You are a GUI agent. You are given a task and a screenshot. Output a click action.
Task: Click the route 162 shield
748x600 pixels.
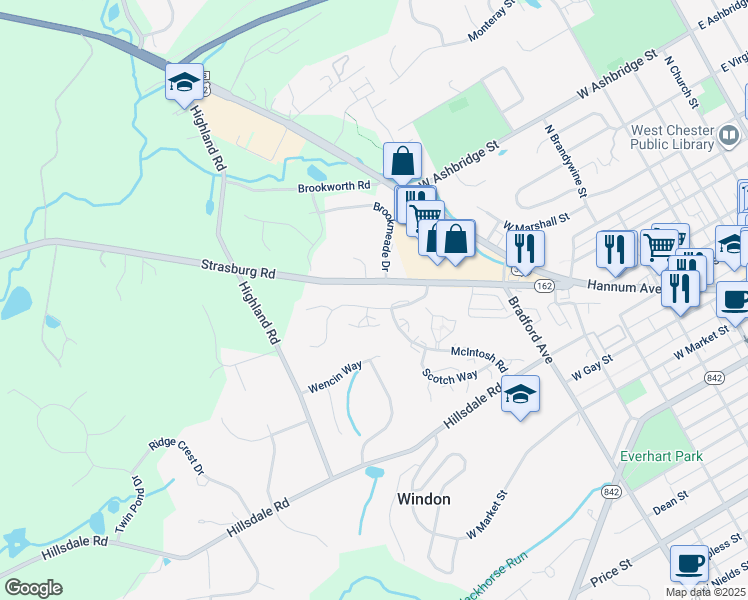[544, 286]
